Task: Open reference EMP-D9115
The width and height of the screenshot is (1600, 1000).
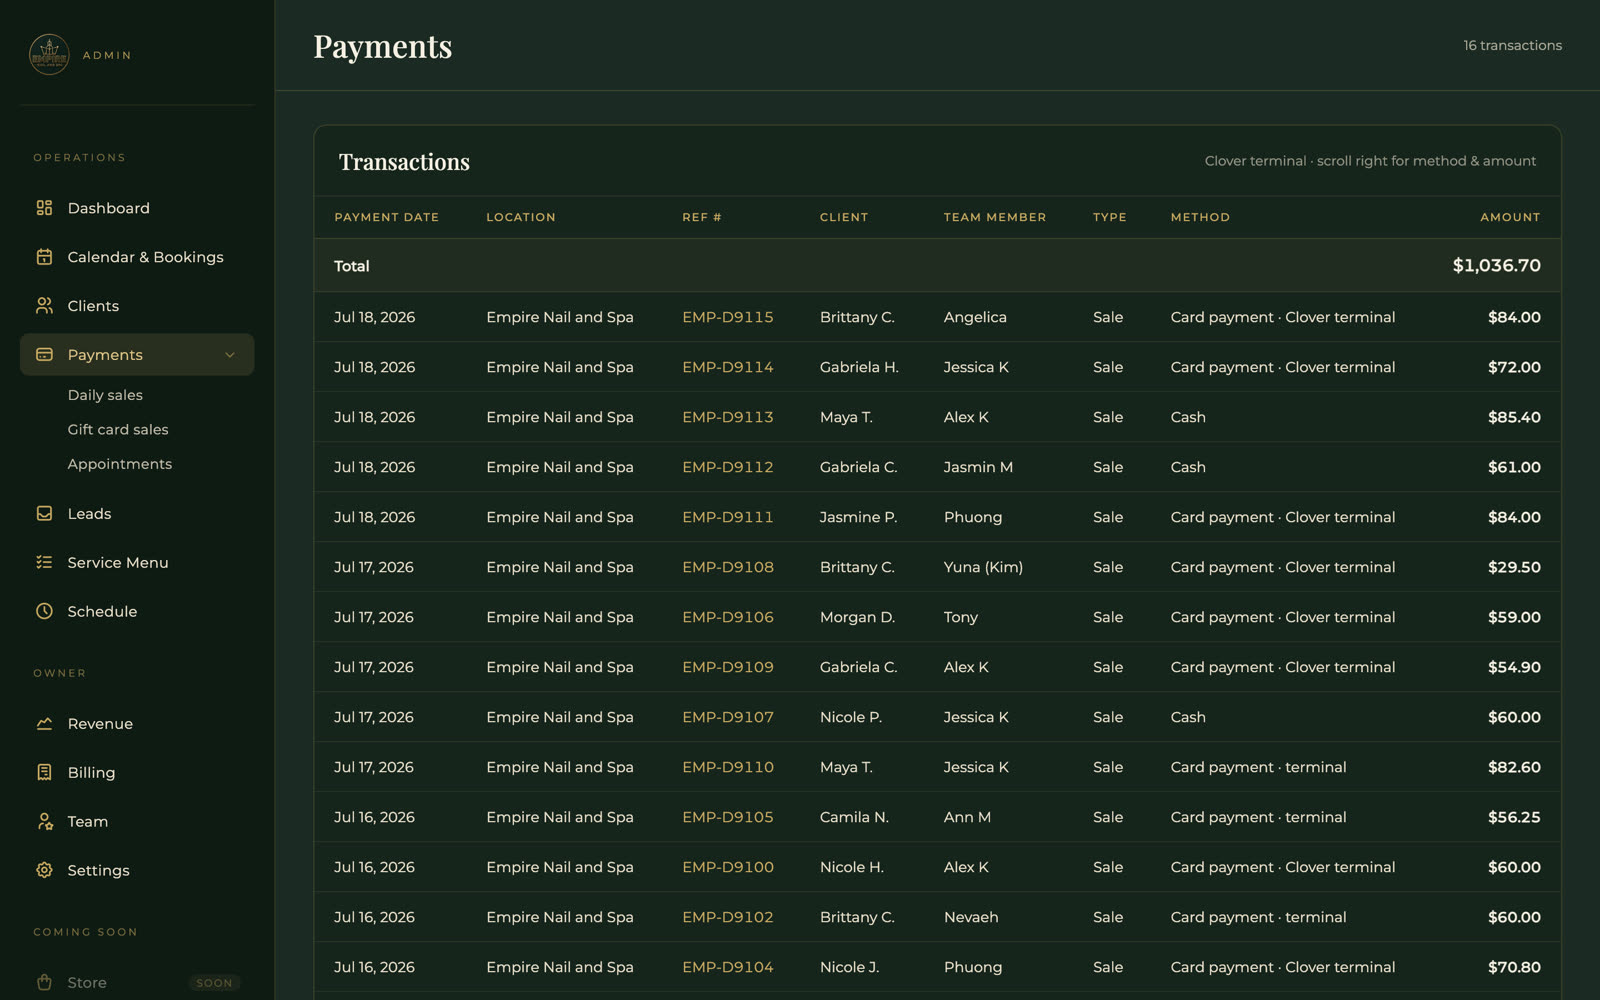Action: (728, 317)
